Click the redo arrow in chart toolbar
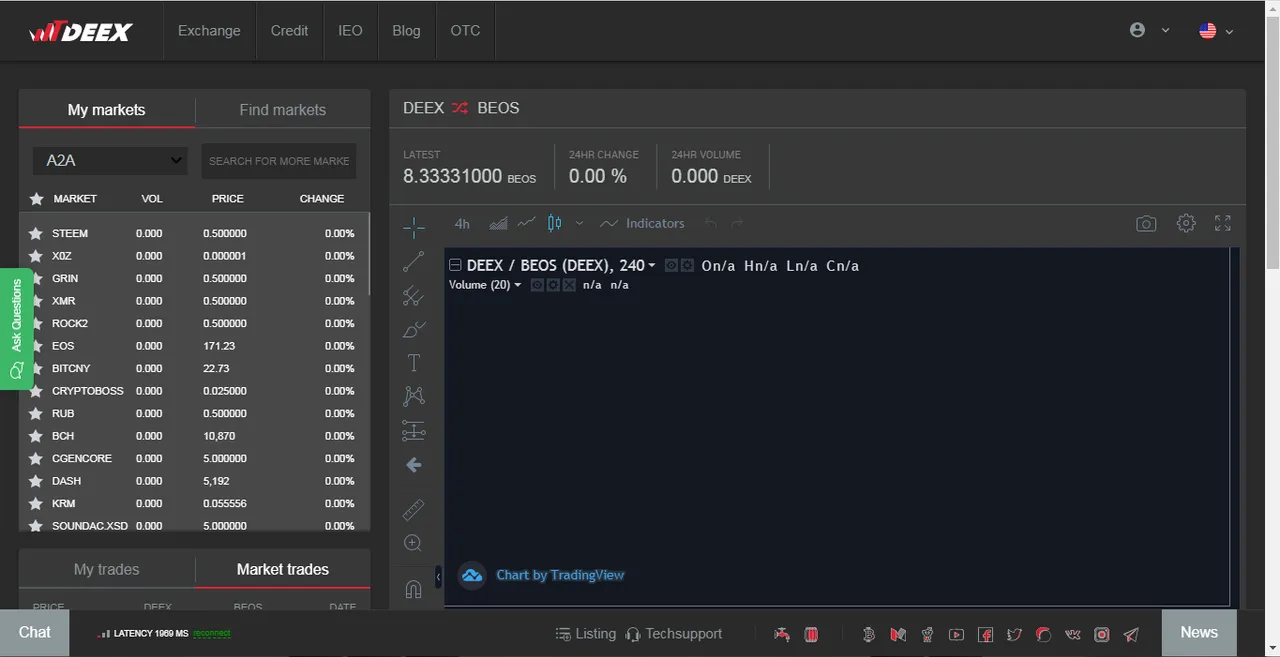Image resolution: width=1280 pixels, height=657 pixels. (738, 223)
